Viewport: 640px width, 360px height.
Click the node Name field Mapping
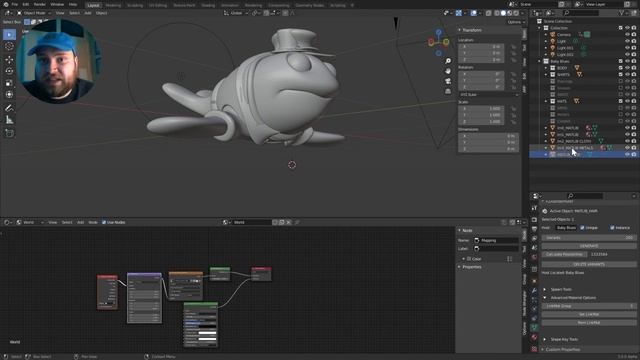click(x=496, y=240)
